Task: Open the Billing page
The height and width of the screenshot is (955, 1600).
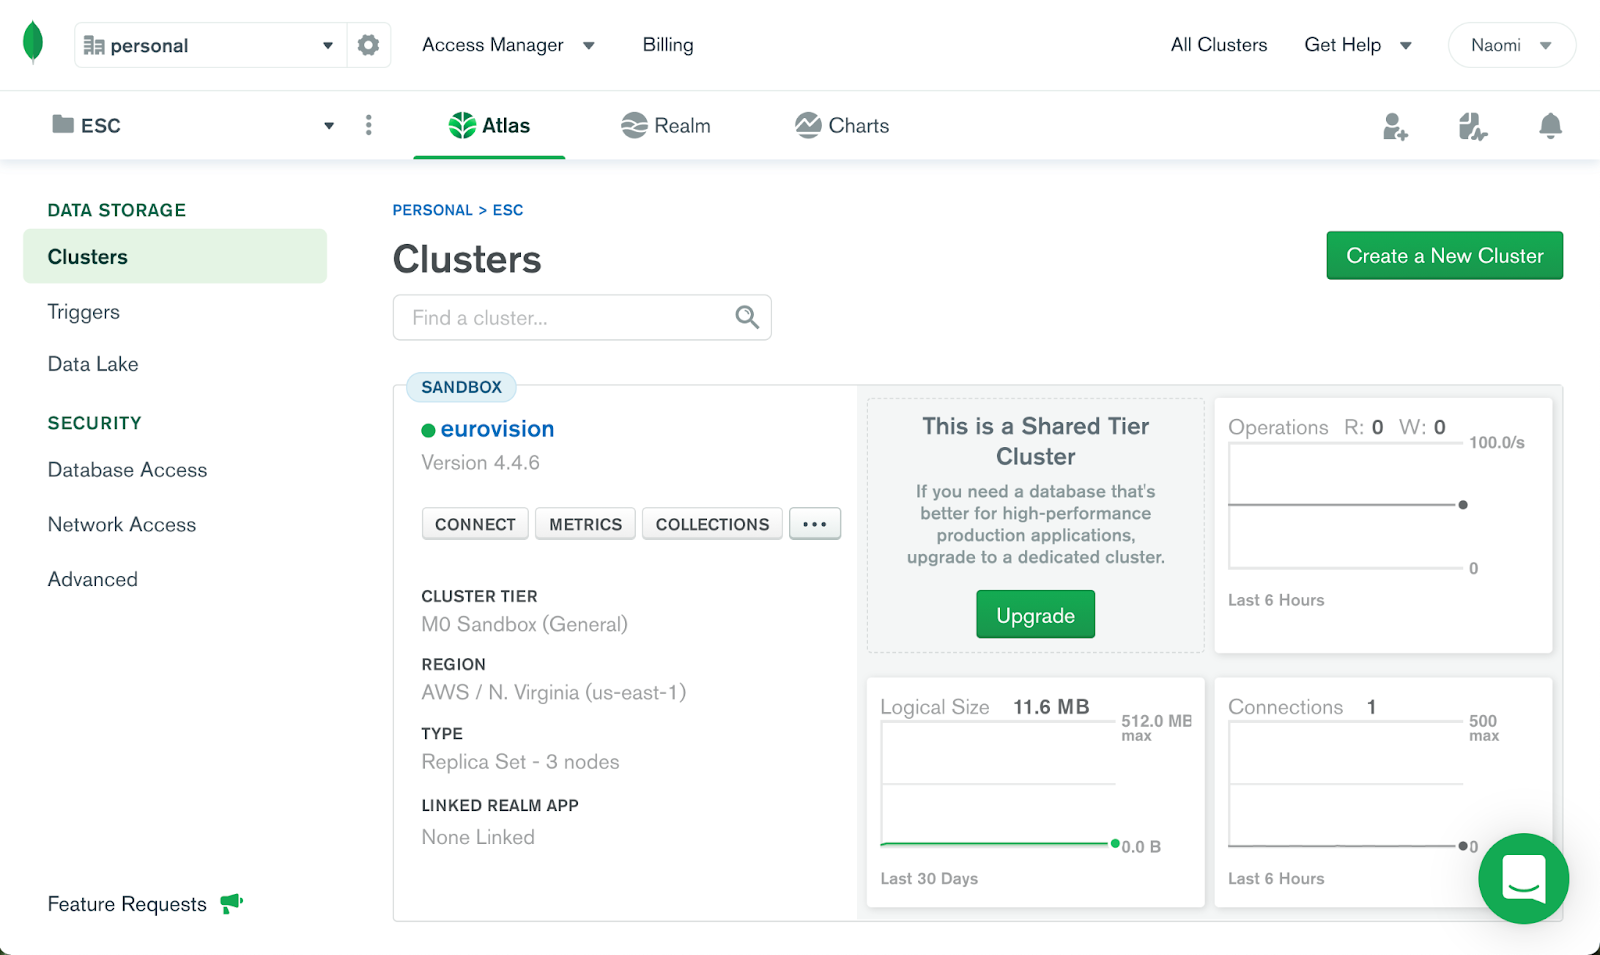Action: 668,45
